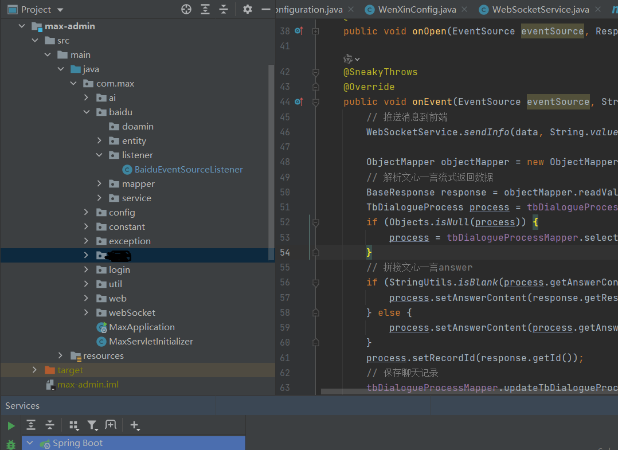Collapse the listener package
The image size is (618, 450).
(99, 155)
